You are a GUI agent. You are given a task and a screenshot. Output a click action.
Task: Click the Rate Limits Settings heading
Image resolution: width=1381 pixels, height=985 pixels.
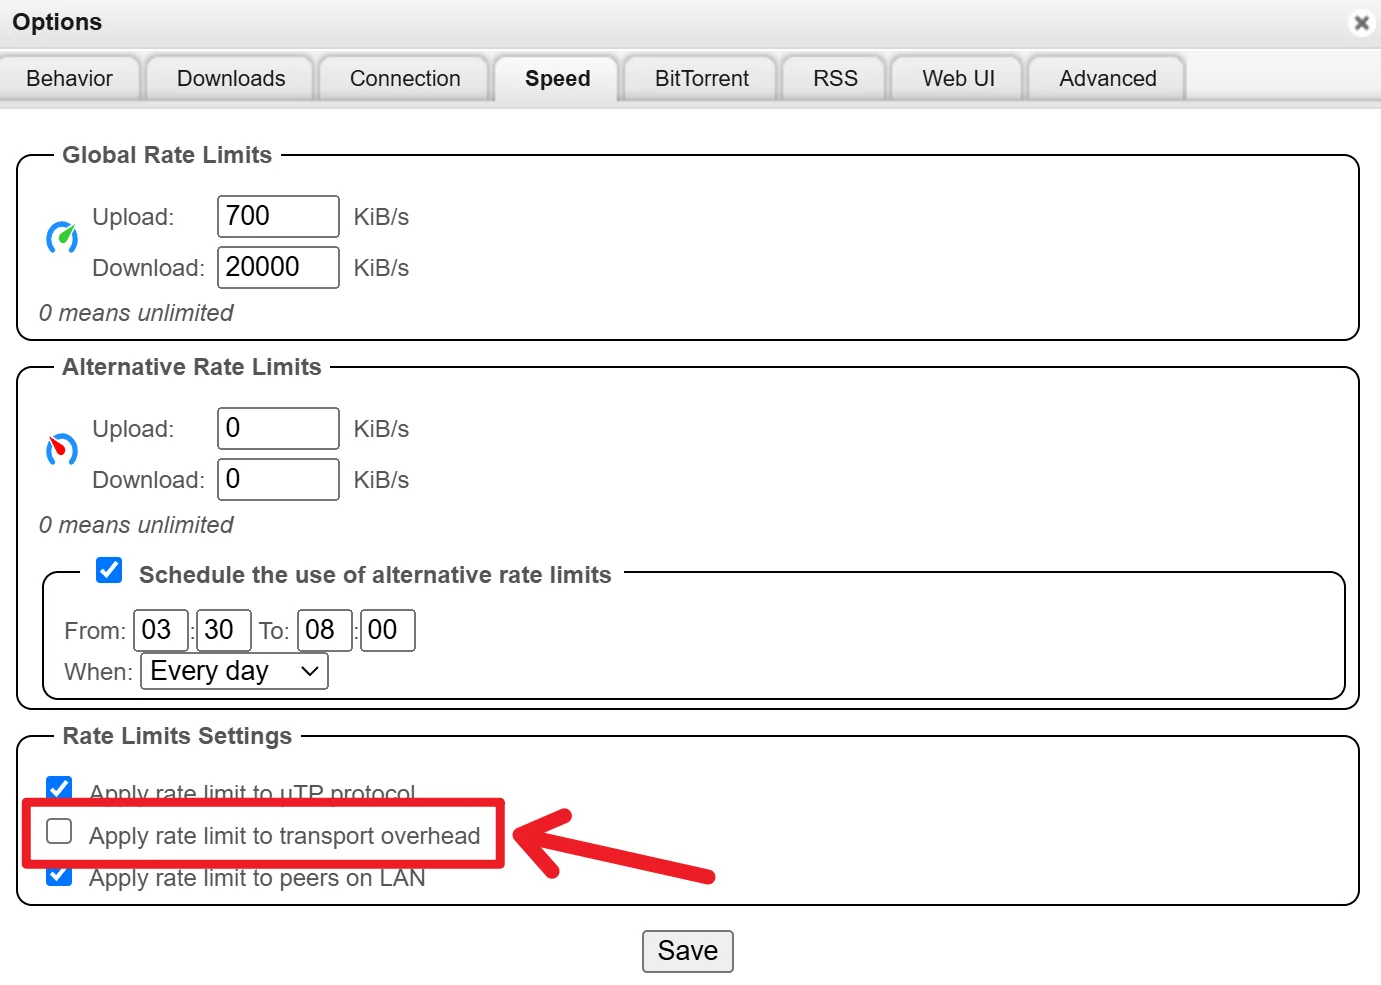[177, 736]
